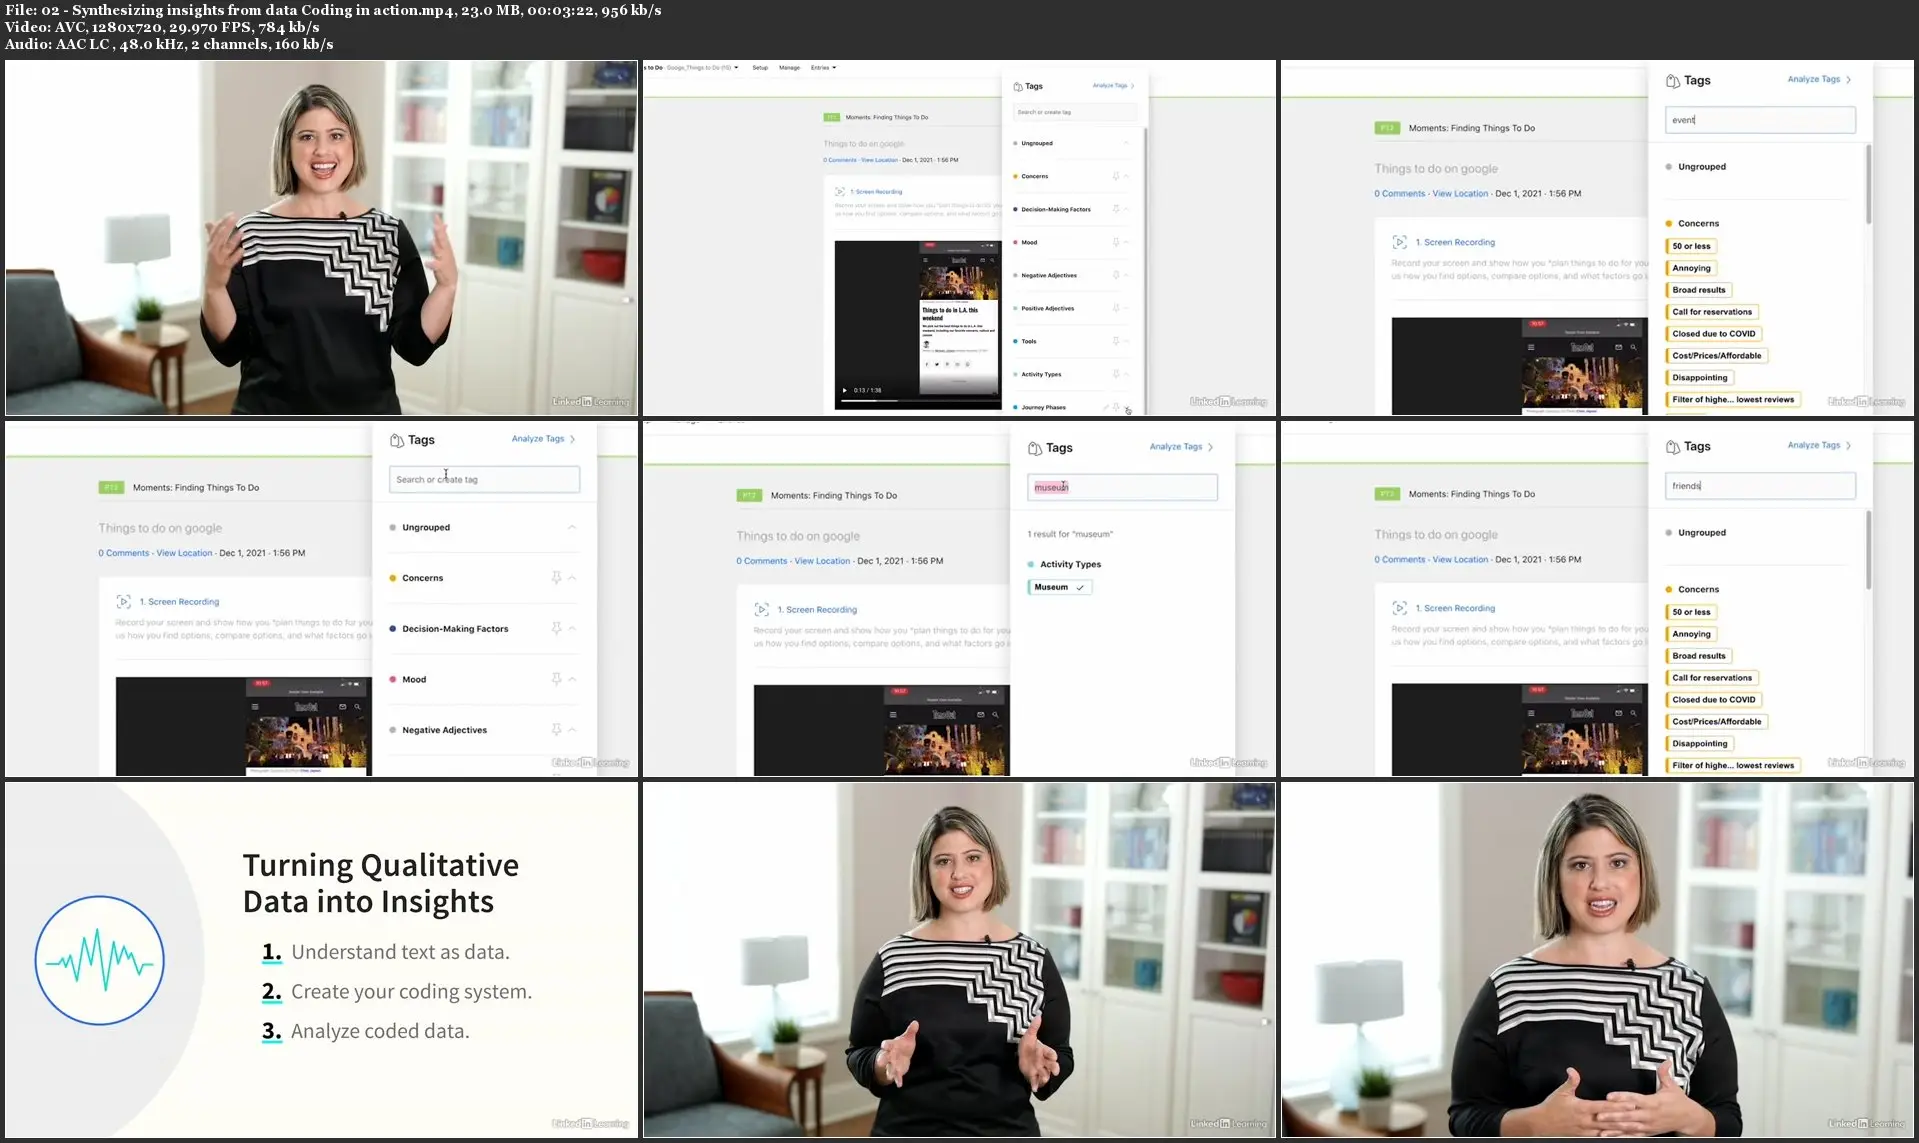Viewport: 1919px width, 1143px height.
Task: Toggle the Annoying tag in the 'event' frame
Action: tap(1691, 268)
